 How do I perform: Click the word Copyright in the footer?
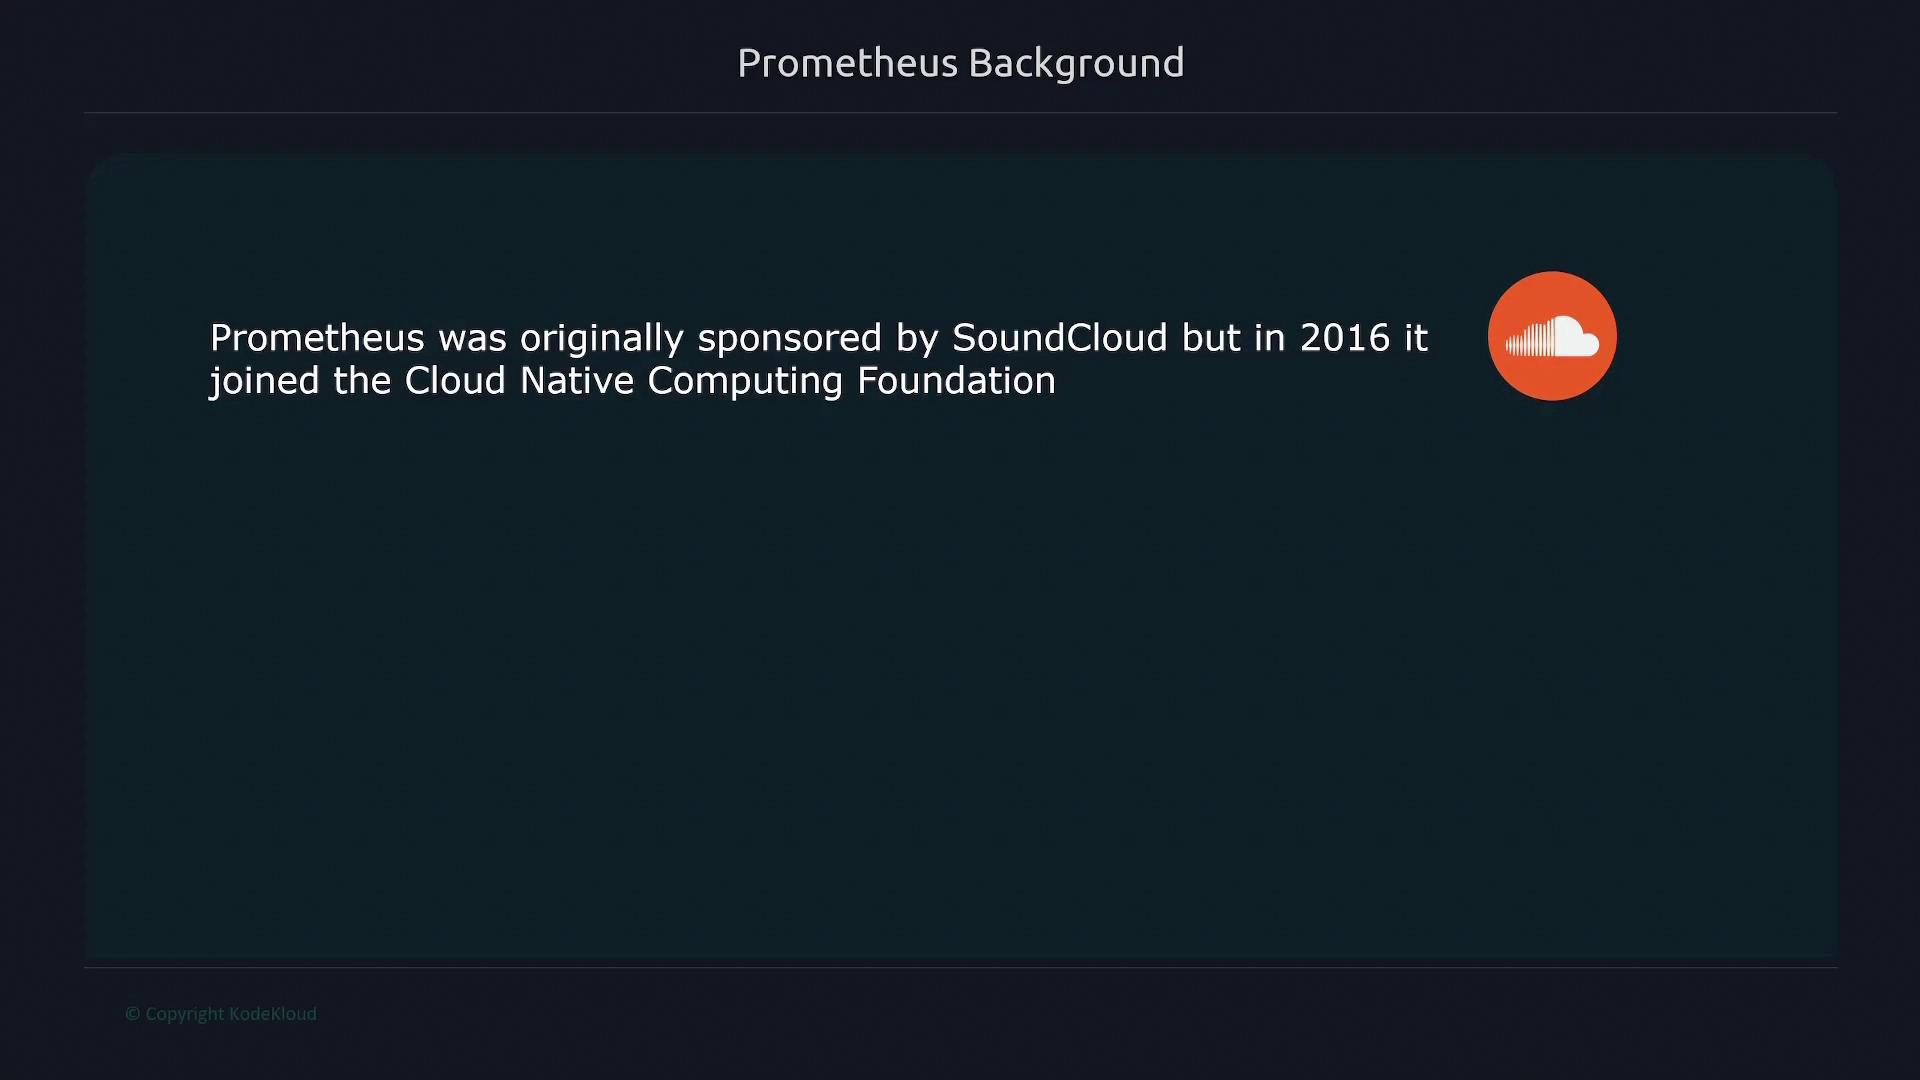click(x=185, y=1014)
